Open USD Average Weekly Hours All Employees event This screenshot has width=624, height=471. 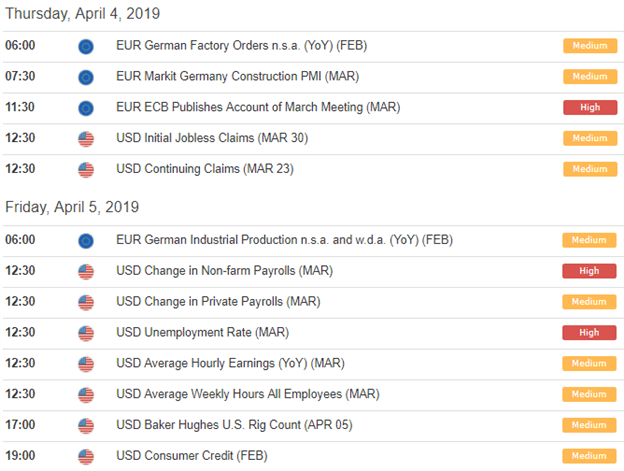(248, 394)
